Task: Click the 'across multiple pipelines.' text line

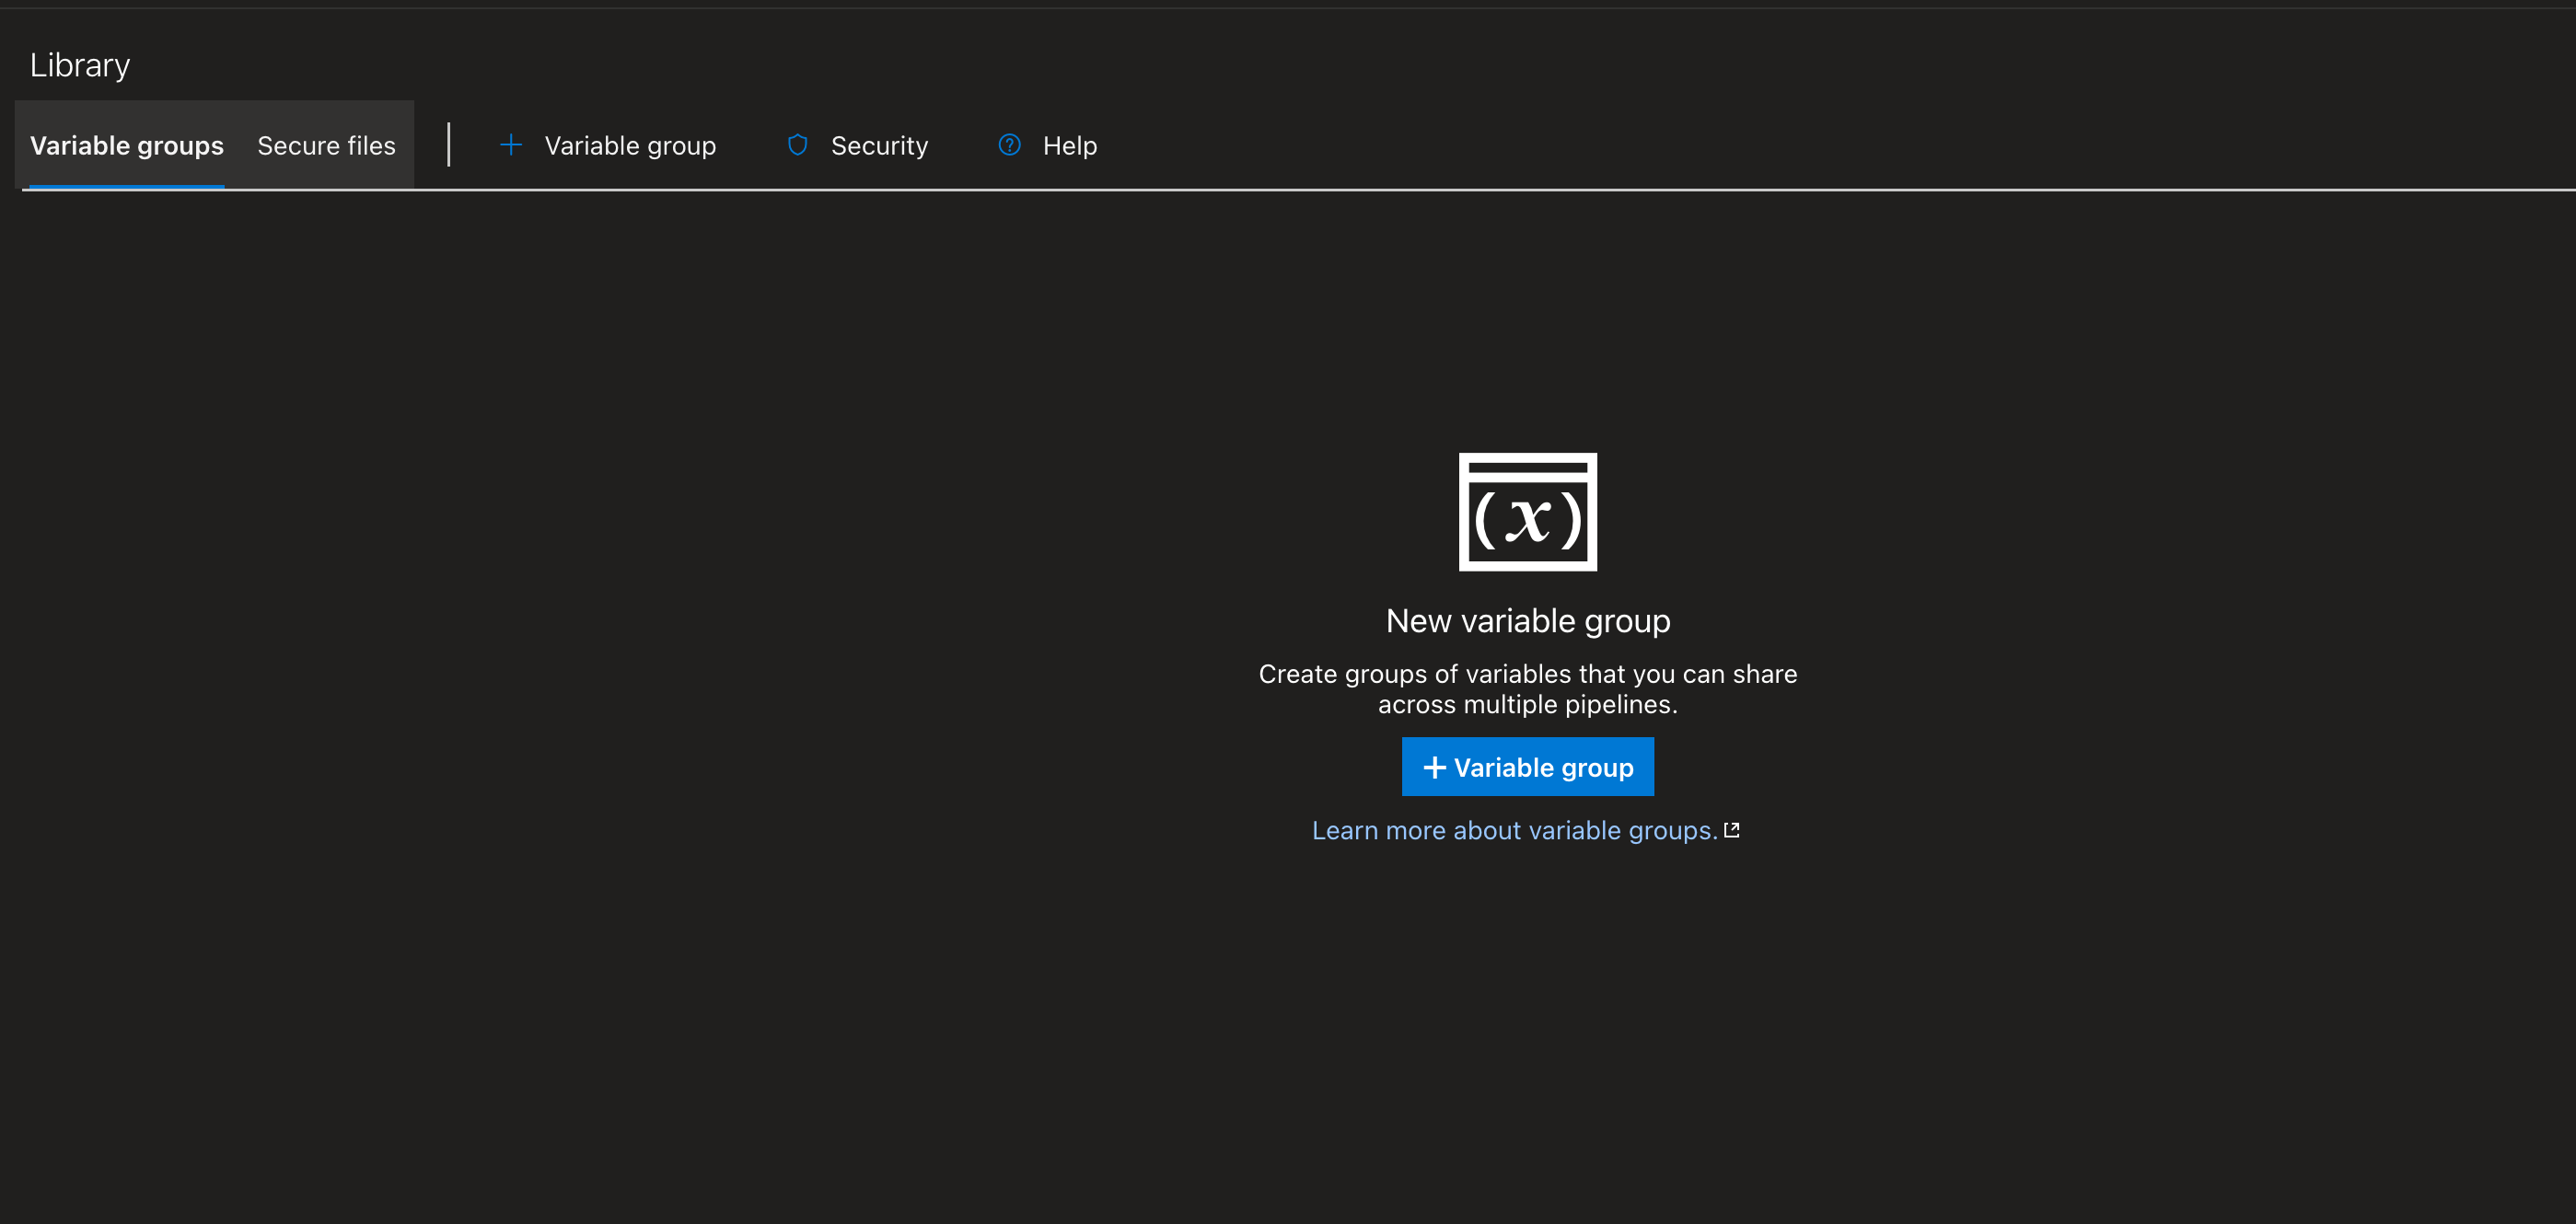Action: pos(1527,705)
